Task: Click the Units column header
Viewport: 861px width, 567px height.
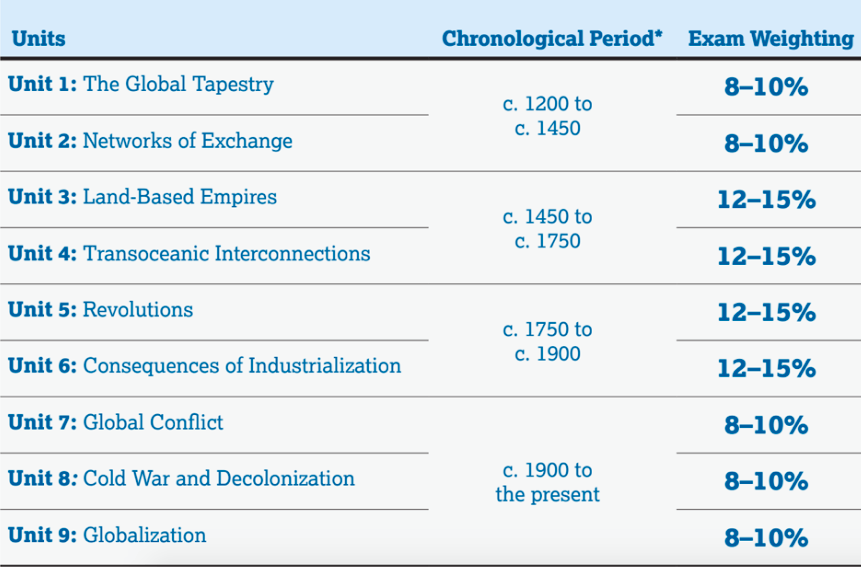Action: (x=38, y=38)
